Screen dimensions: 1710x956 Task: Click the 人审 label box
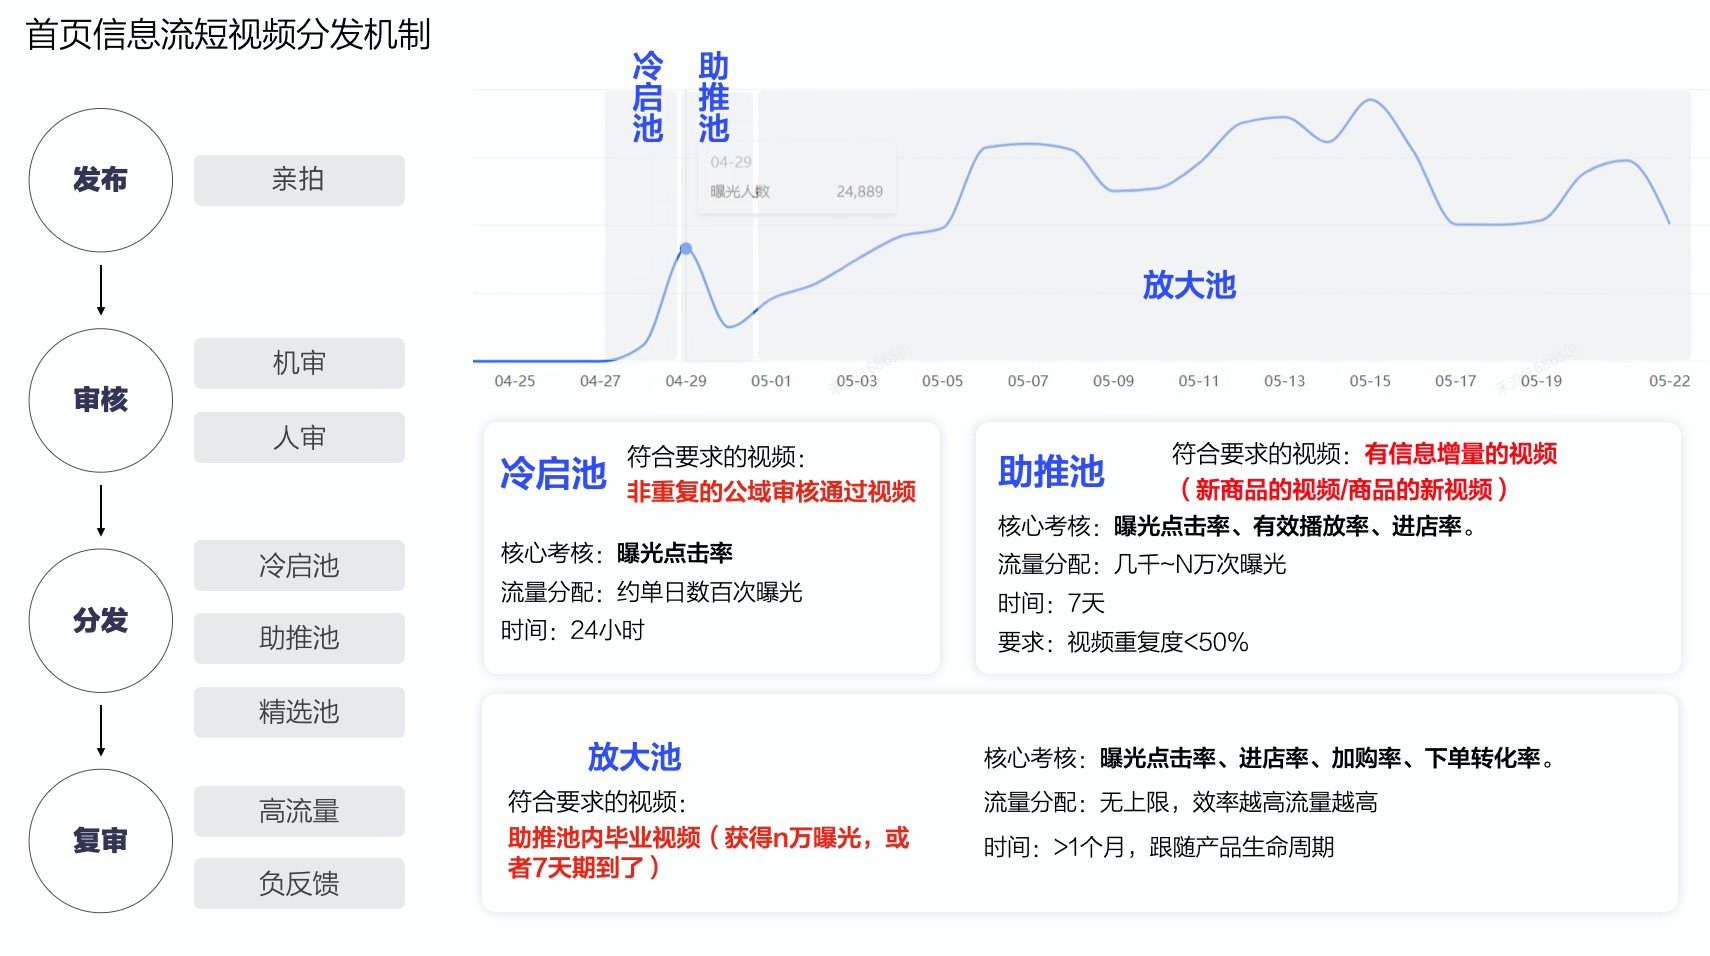(299, 437)
